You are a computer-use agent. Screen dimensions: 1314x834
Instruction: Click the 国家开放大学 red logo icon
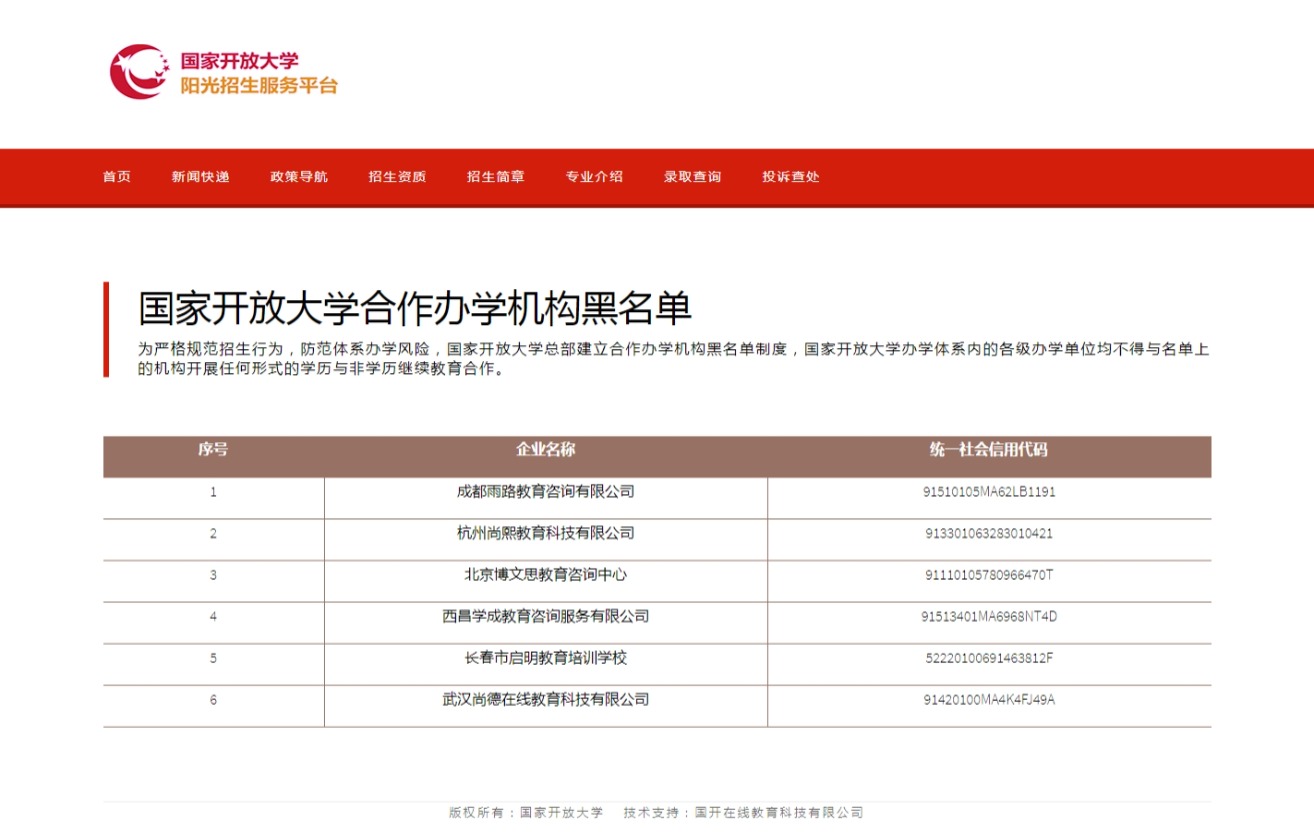pyautogui.click(x=138, y=71)
